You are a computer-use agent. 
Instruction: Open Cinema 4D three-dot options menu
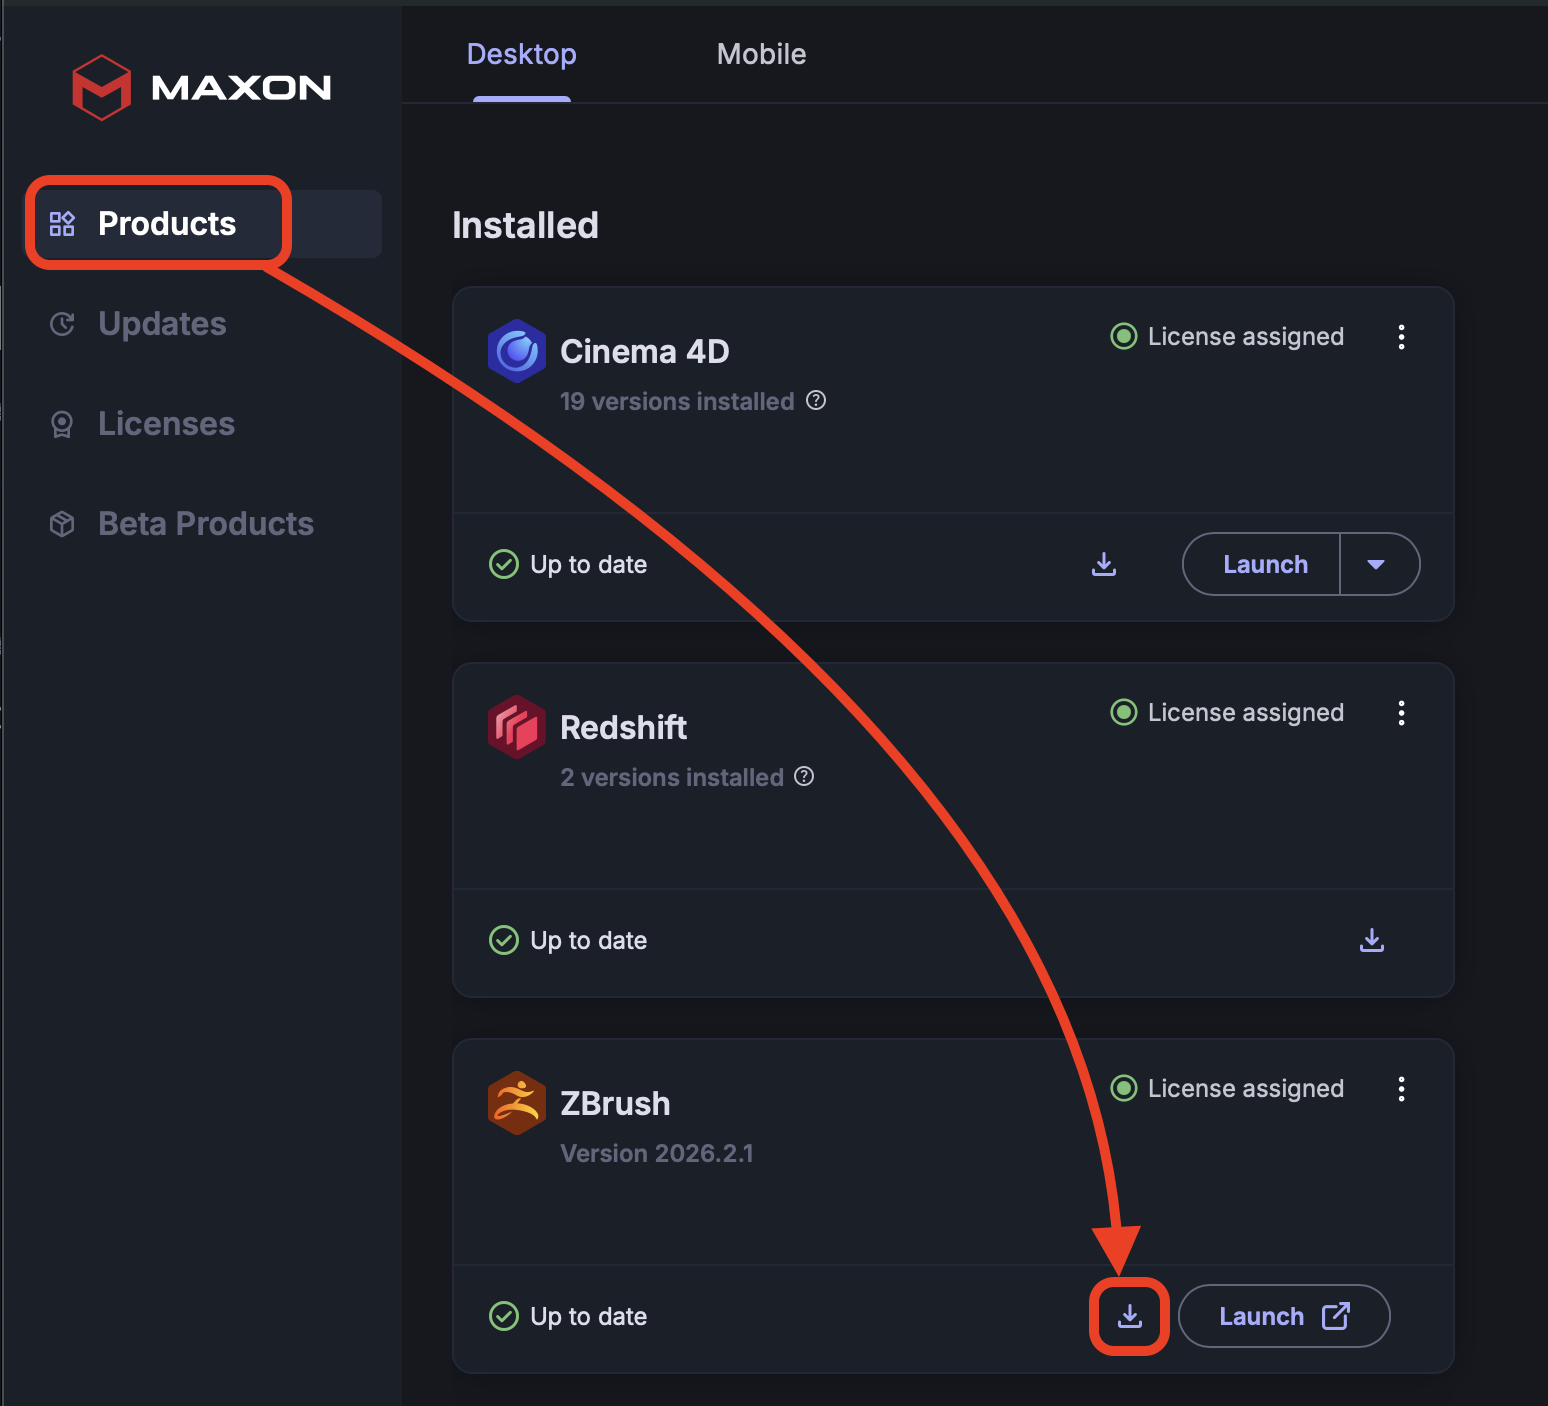tap(1401, 337)
